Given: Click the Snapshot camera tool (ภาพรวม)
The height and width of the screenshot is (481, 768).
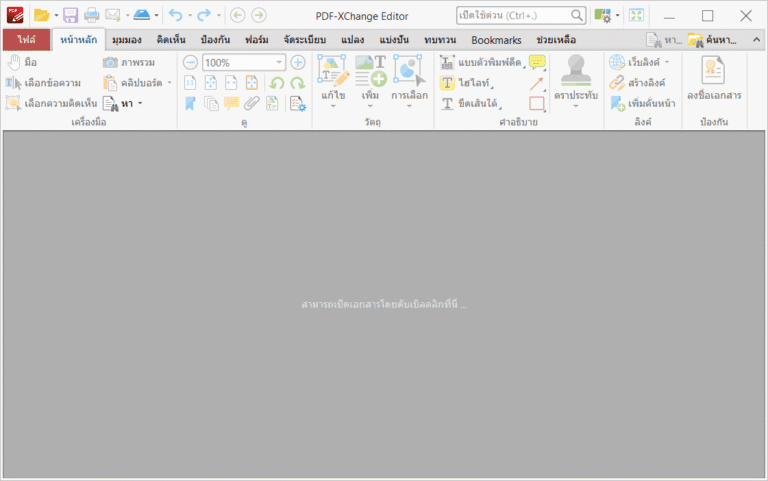Looking at the screenshot, I should 129,62.
